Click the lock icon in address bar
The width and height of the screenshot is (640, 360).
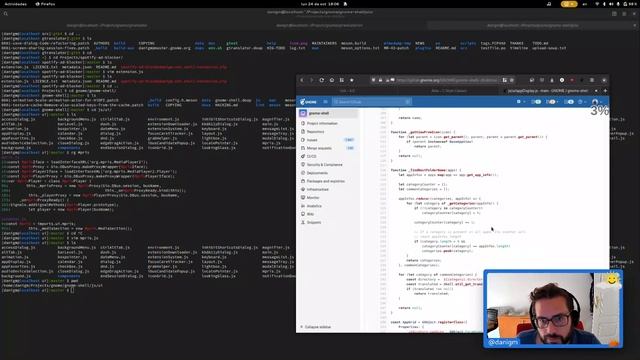[380, 80]
